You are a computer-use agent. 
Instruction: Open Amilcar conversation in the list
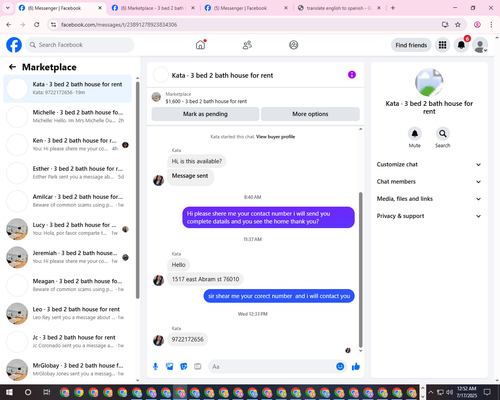[67, 201]
